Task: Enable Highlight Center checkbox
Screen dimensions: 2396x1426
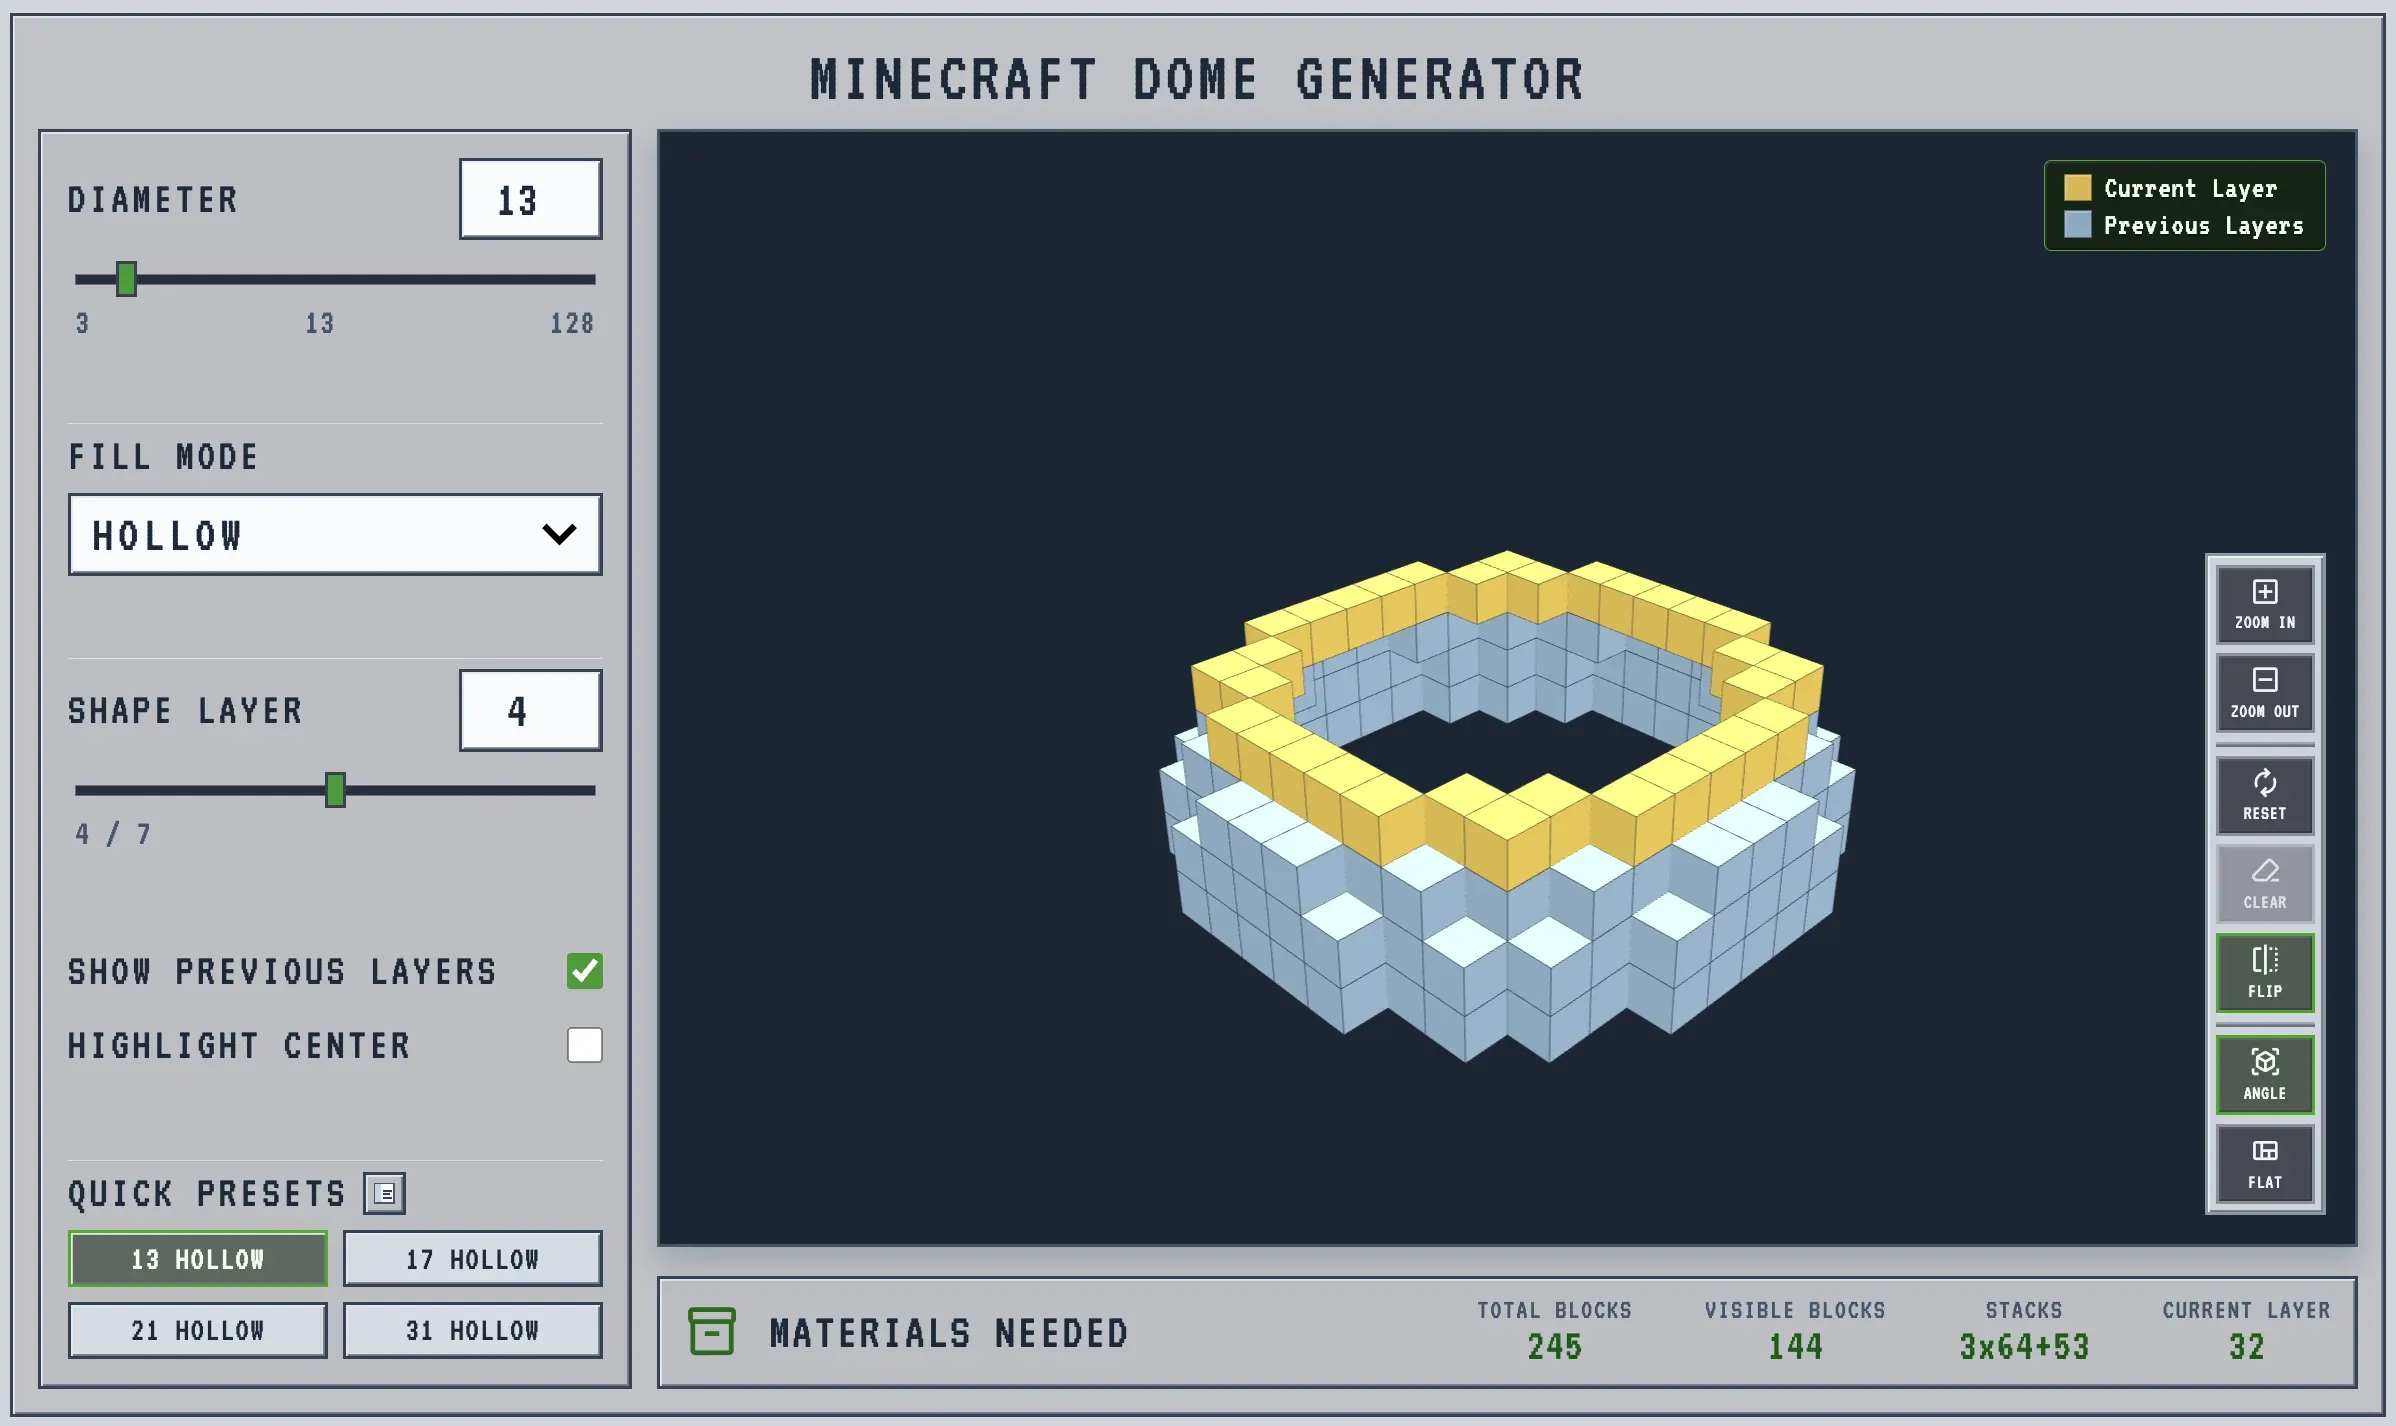Action: click(x=584, y=1045)
